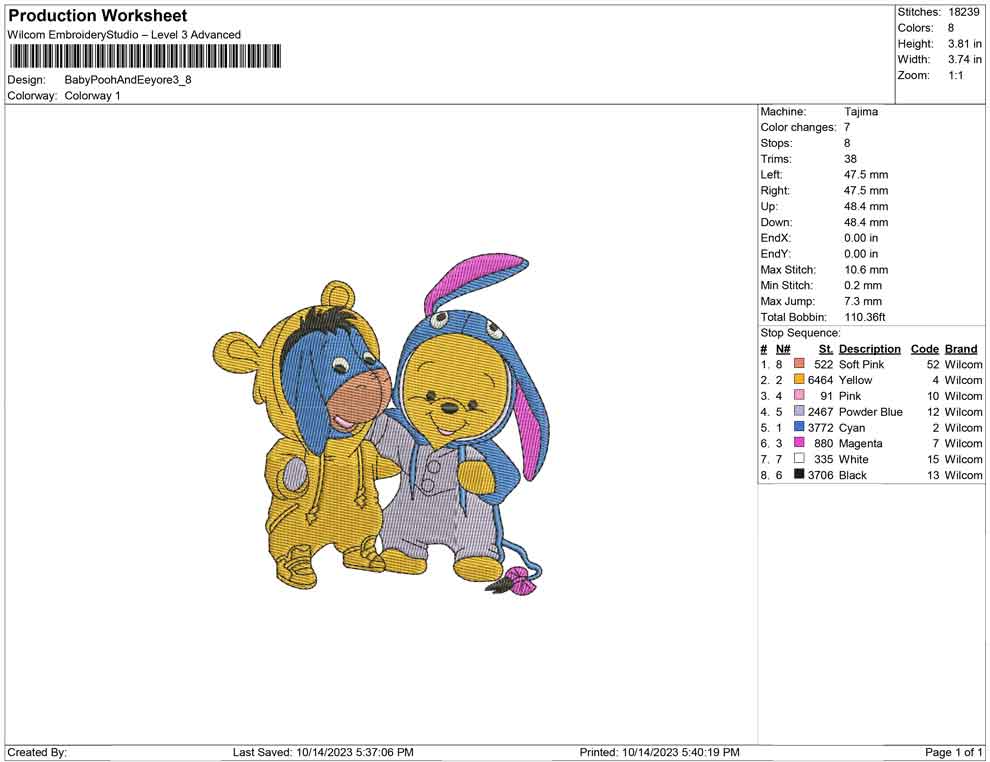Click design name 'BabyPoohAndEeyore3_8'

pyautogui.click(x=128, y=80)
